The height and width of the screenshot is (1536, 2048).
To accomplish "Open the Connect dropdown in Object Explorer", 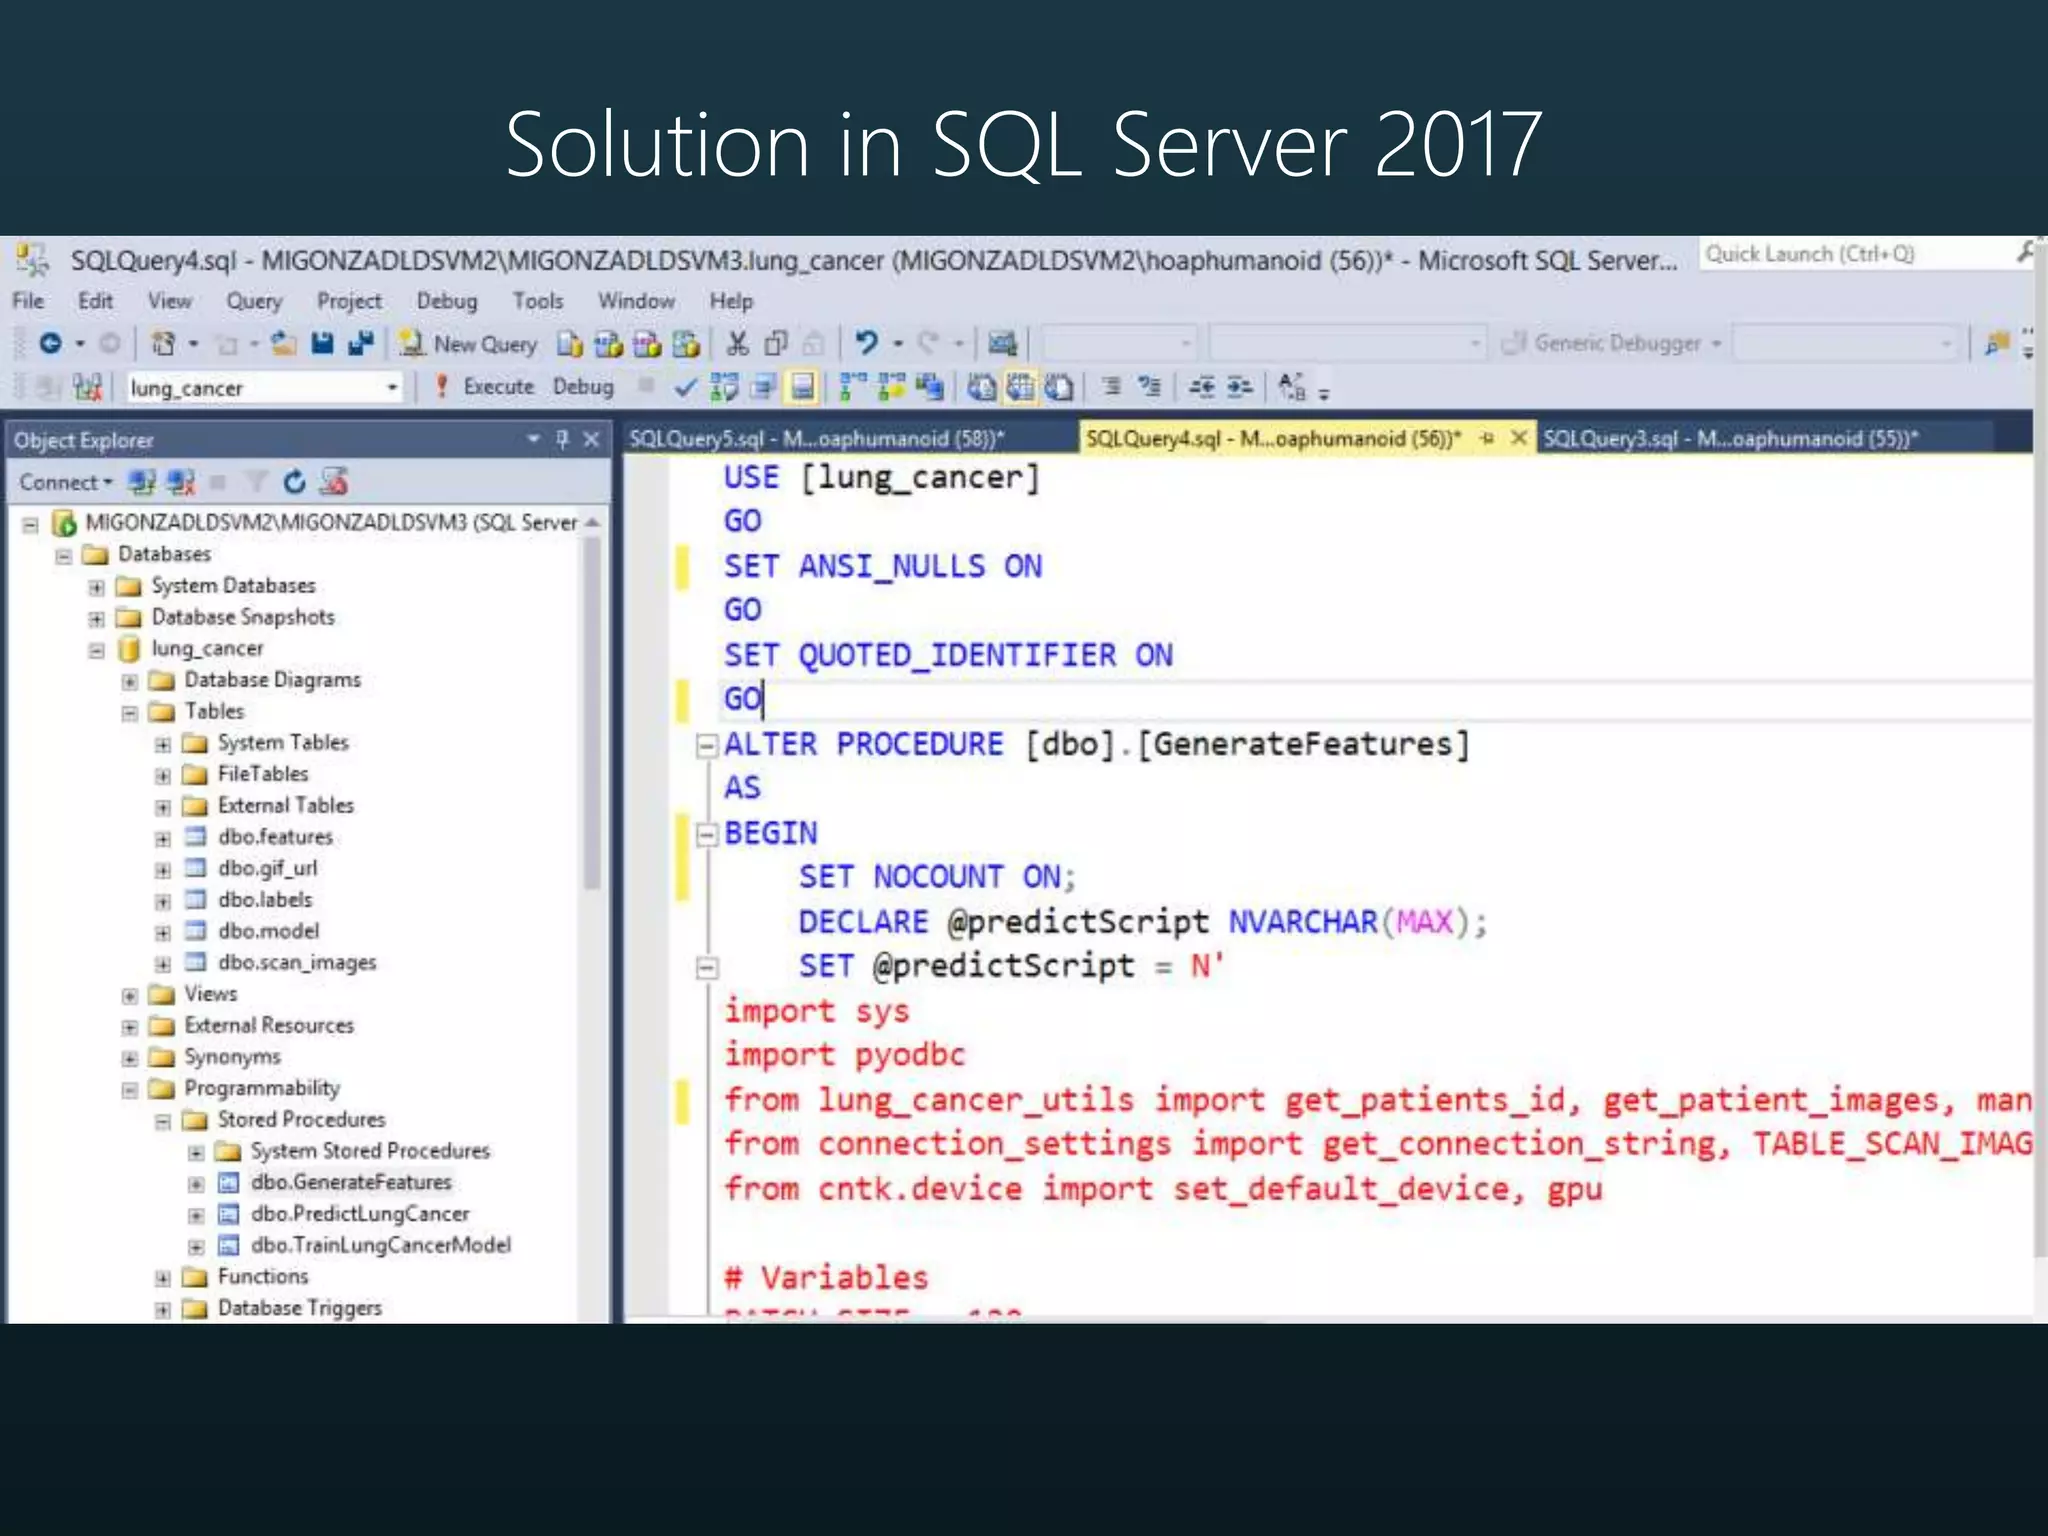I will 66,483.
